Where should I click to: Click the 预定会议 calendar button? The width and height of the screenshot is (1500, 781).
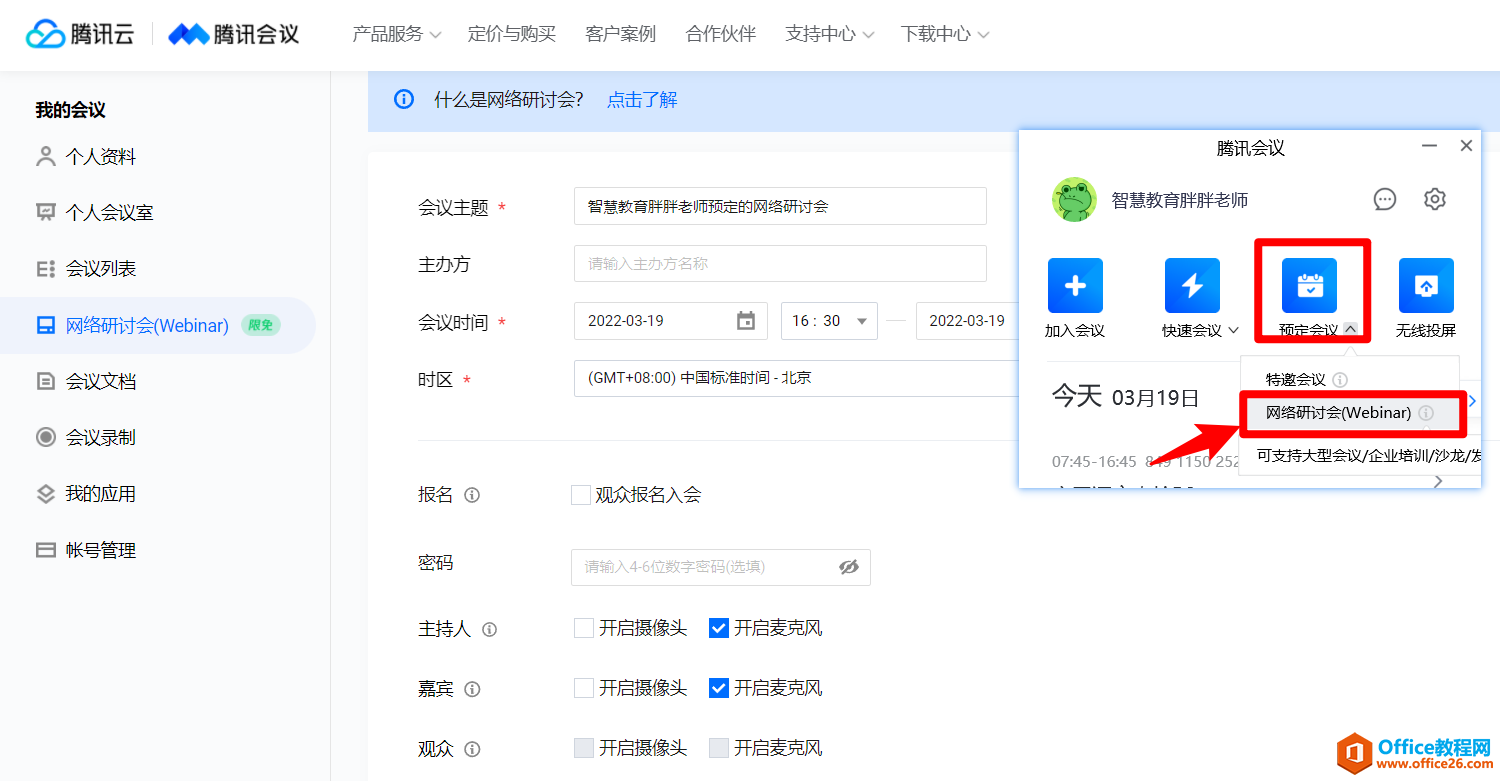click(x=1309, y=286)
